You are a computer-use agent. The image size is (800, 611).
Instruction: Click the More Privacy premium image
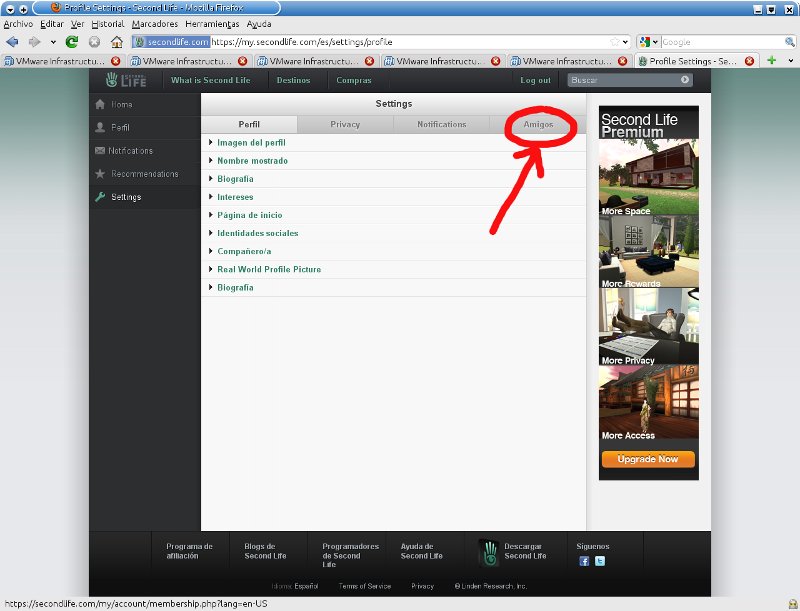pos(648,326)
